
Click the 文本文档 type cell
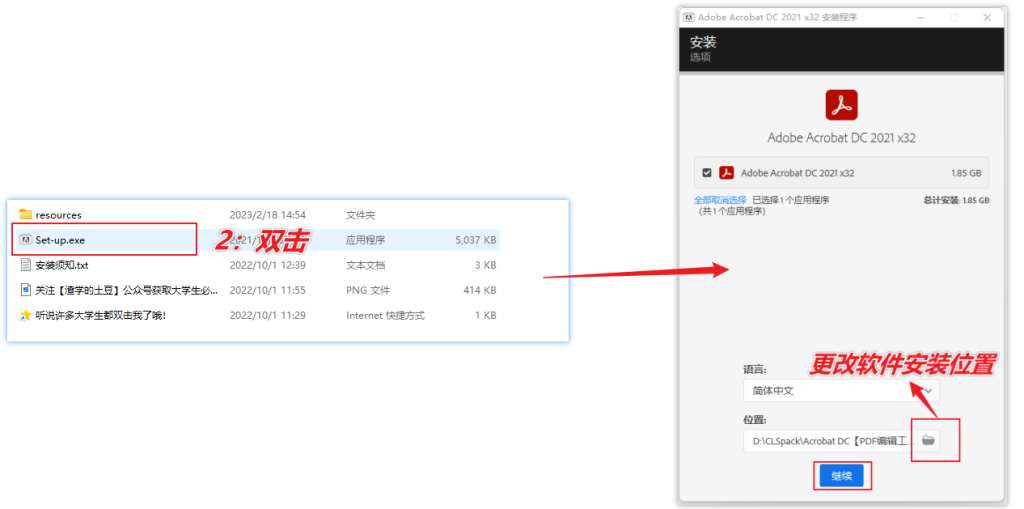(366, 265)
